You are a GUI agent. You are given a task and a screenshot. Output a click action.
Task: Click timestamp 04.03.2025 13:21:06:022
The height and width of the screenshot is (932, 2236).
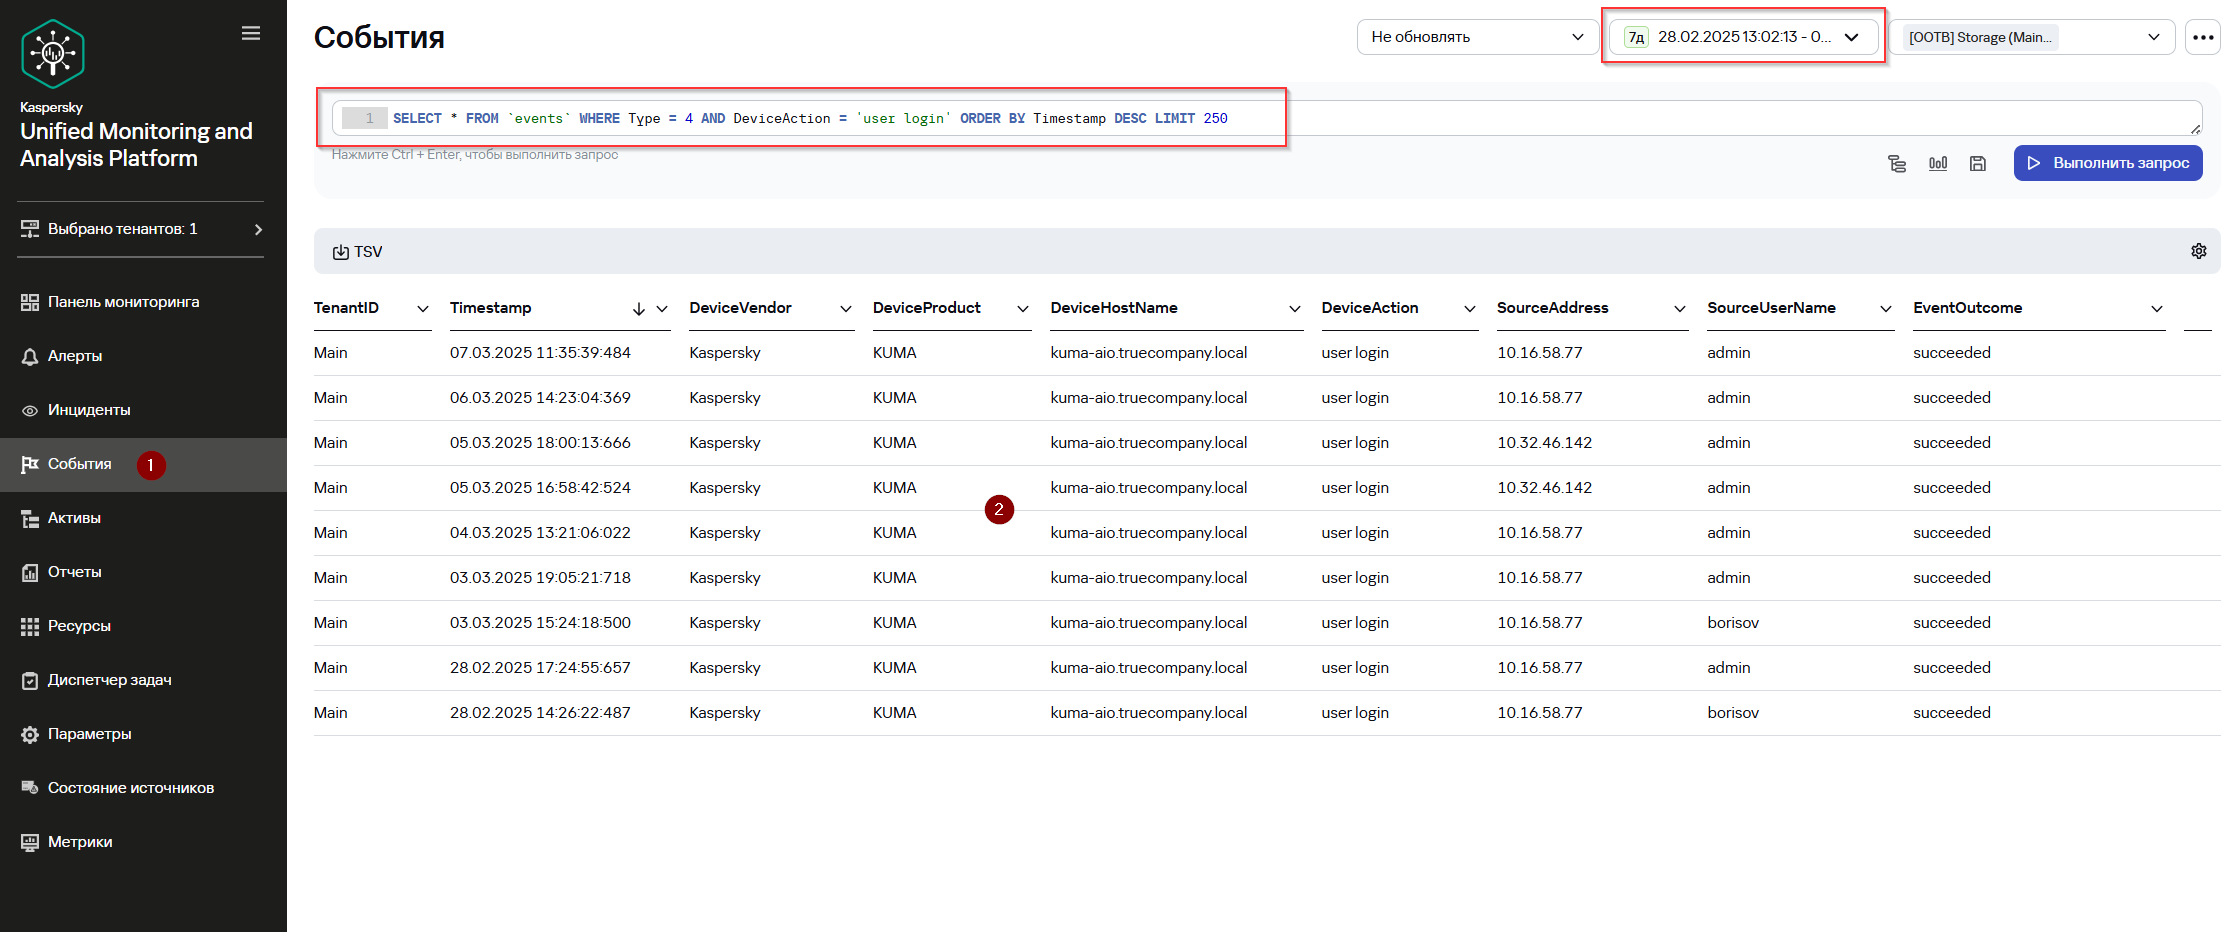click(x=540, y=533)
